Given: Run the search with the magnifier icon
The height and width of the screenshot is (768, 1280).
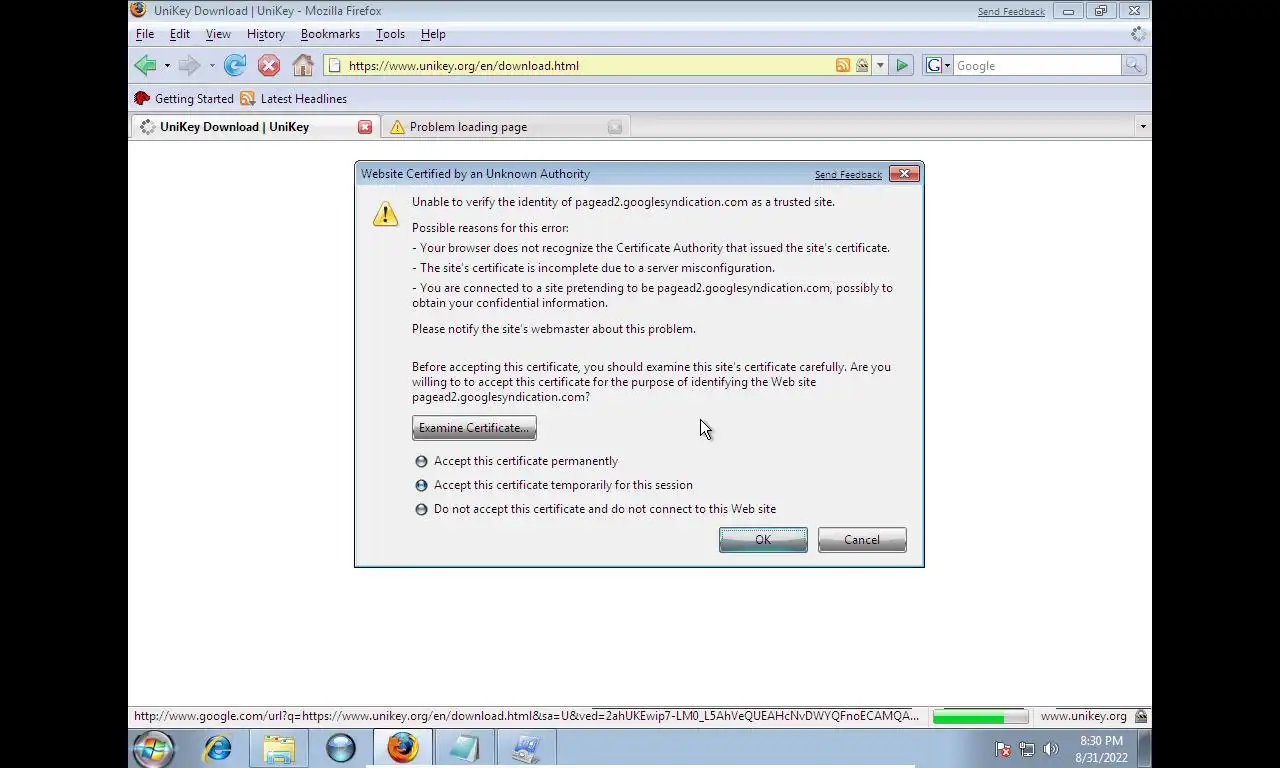Looking at the screenshot, I should click(x=1133, y=66).
